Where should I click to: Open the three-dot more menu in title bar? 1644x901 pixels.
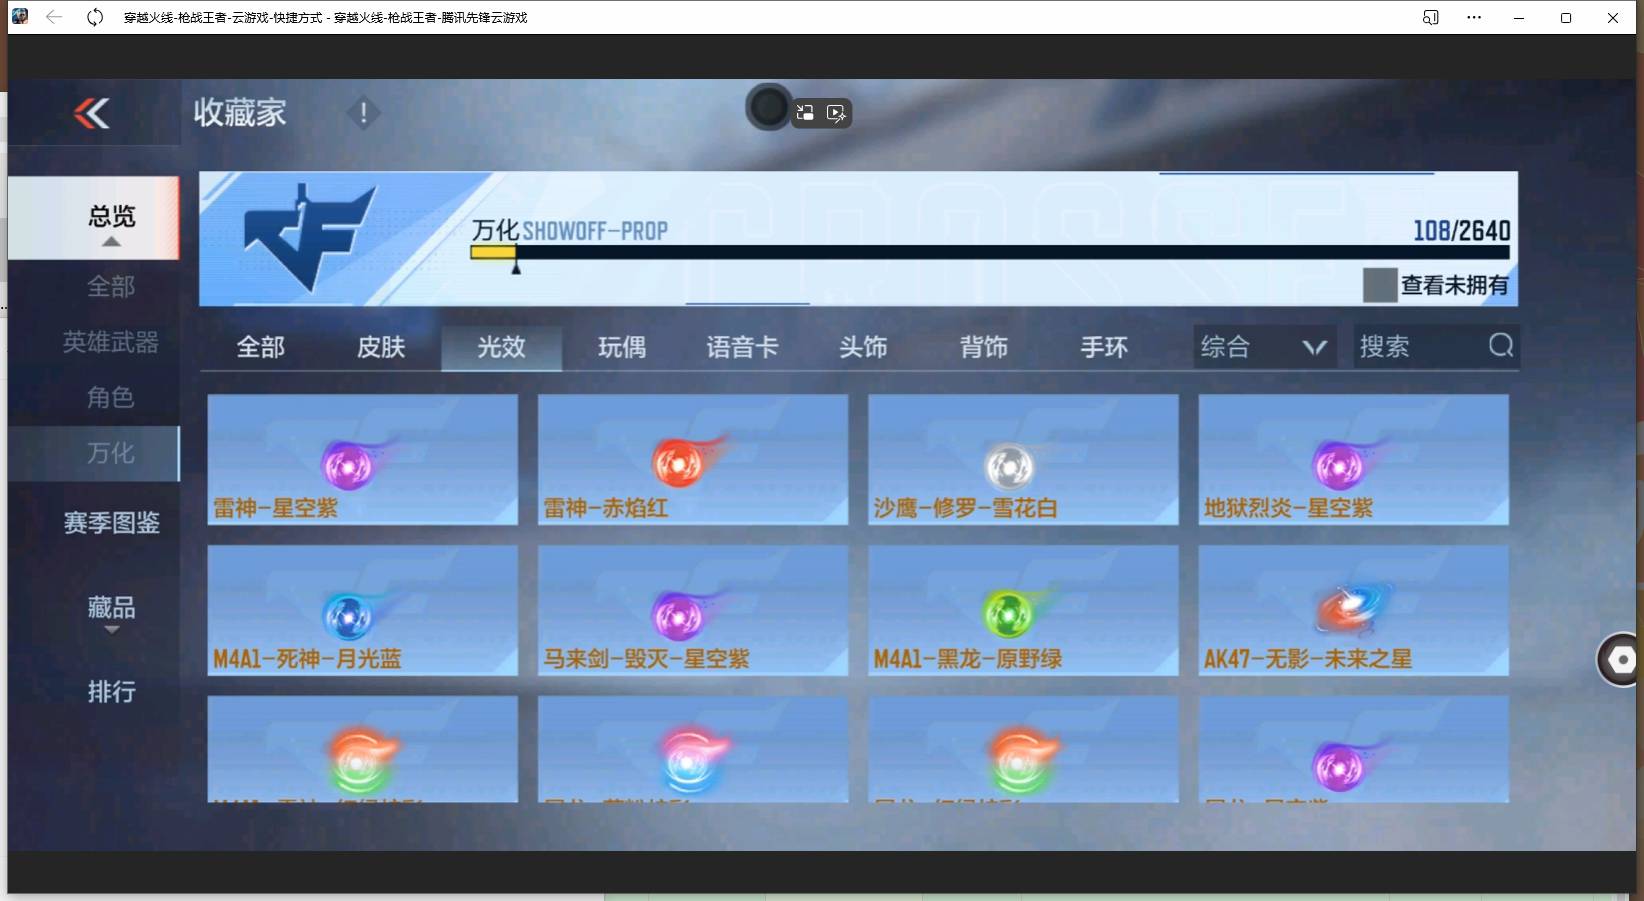[1474, 17]
